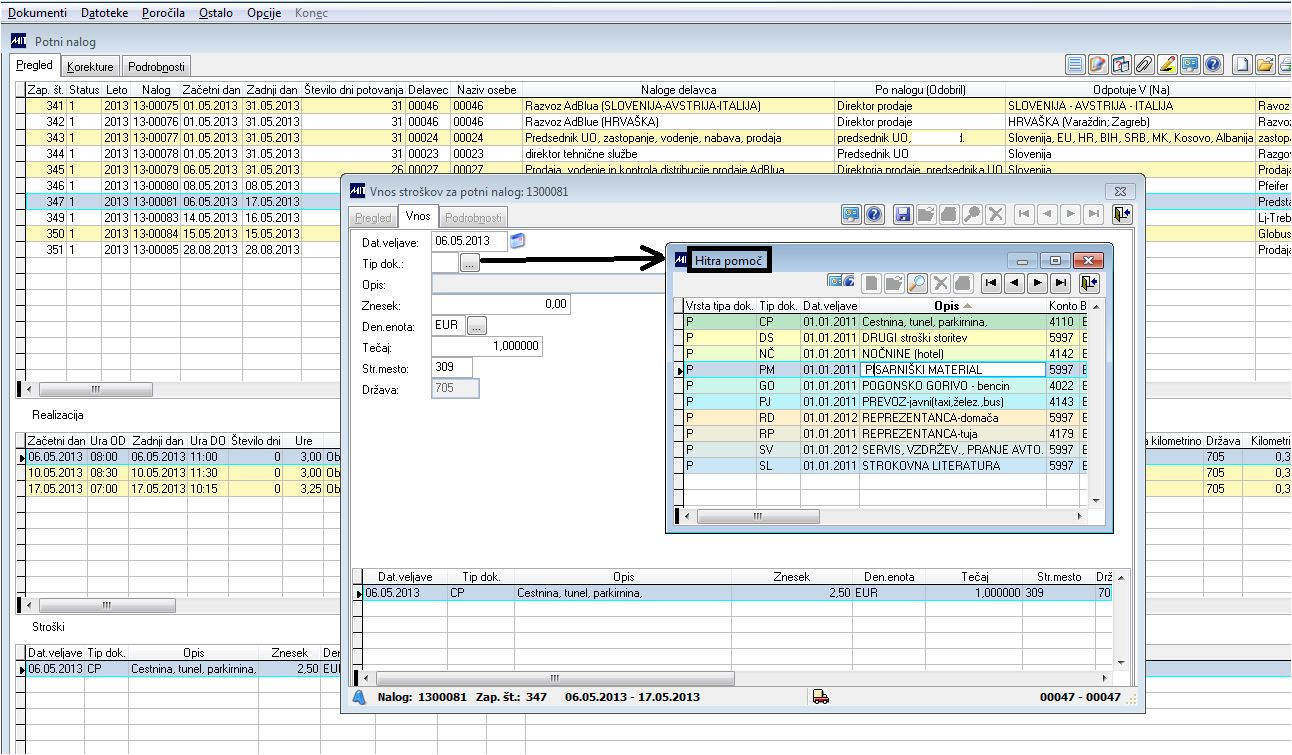Open calendar picker next to Dat.veljave
This screenshot has width=1292, height=755.
click(517, 240)
